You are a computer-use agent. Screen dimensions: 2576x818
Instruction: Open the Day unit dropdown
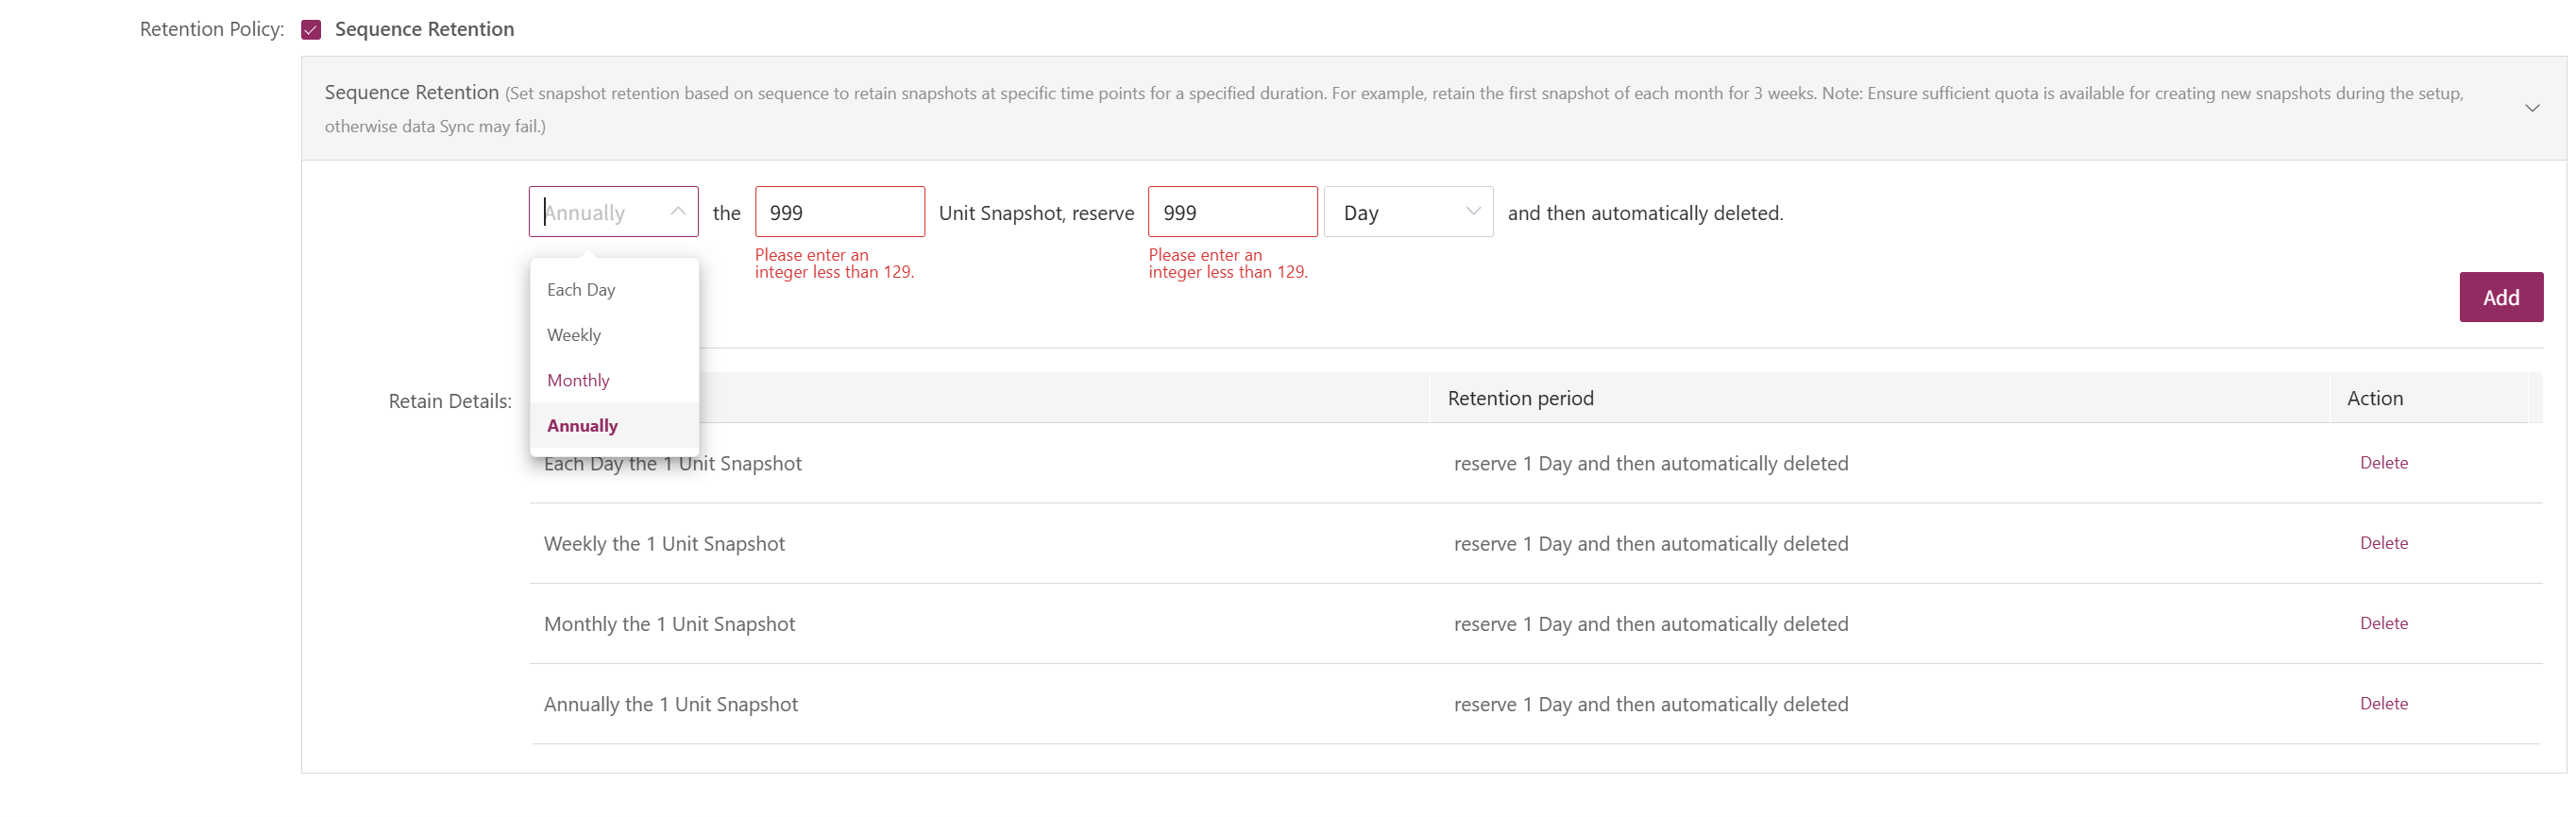click(x=1408, y=212)
